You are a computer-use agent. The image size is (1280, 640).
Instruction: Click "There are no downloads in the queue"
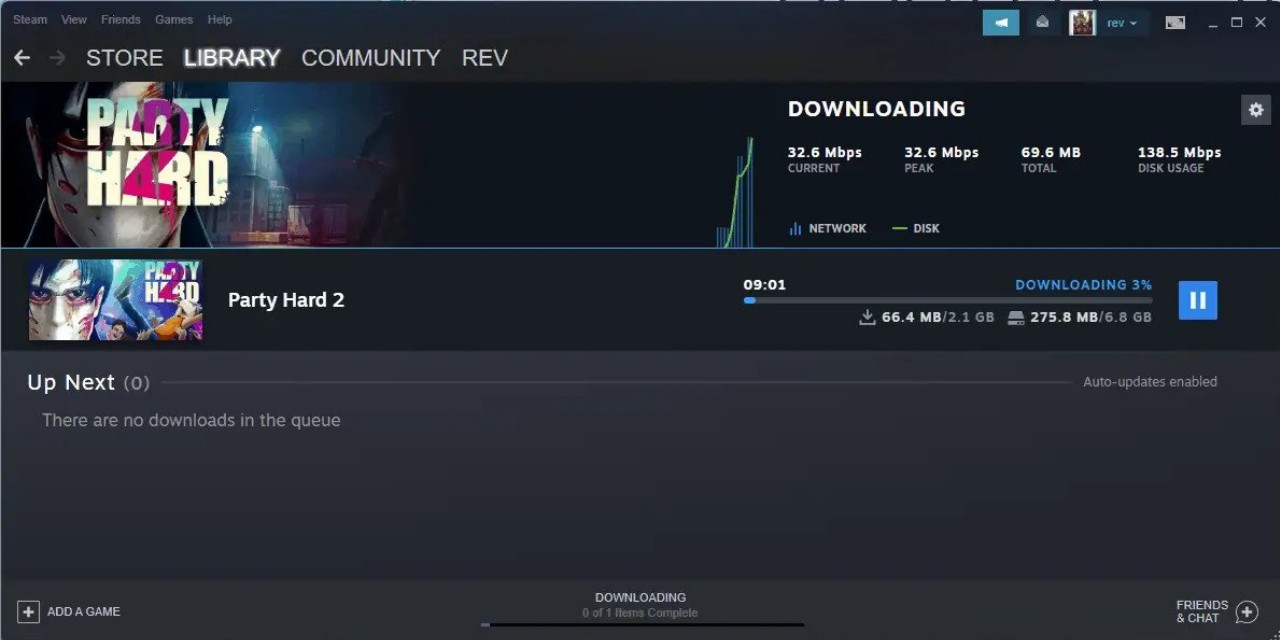pyautogui.click(x=191, y=420)
